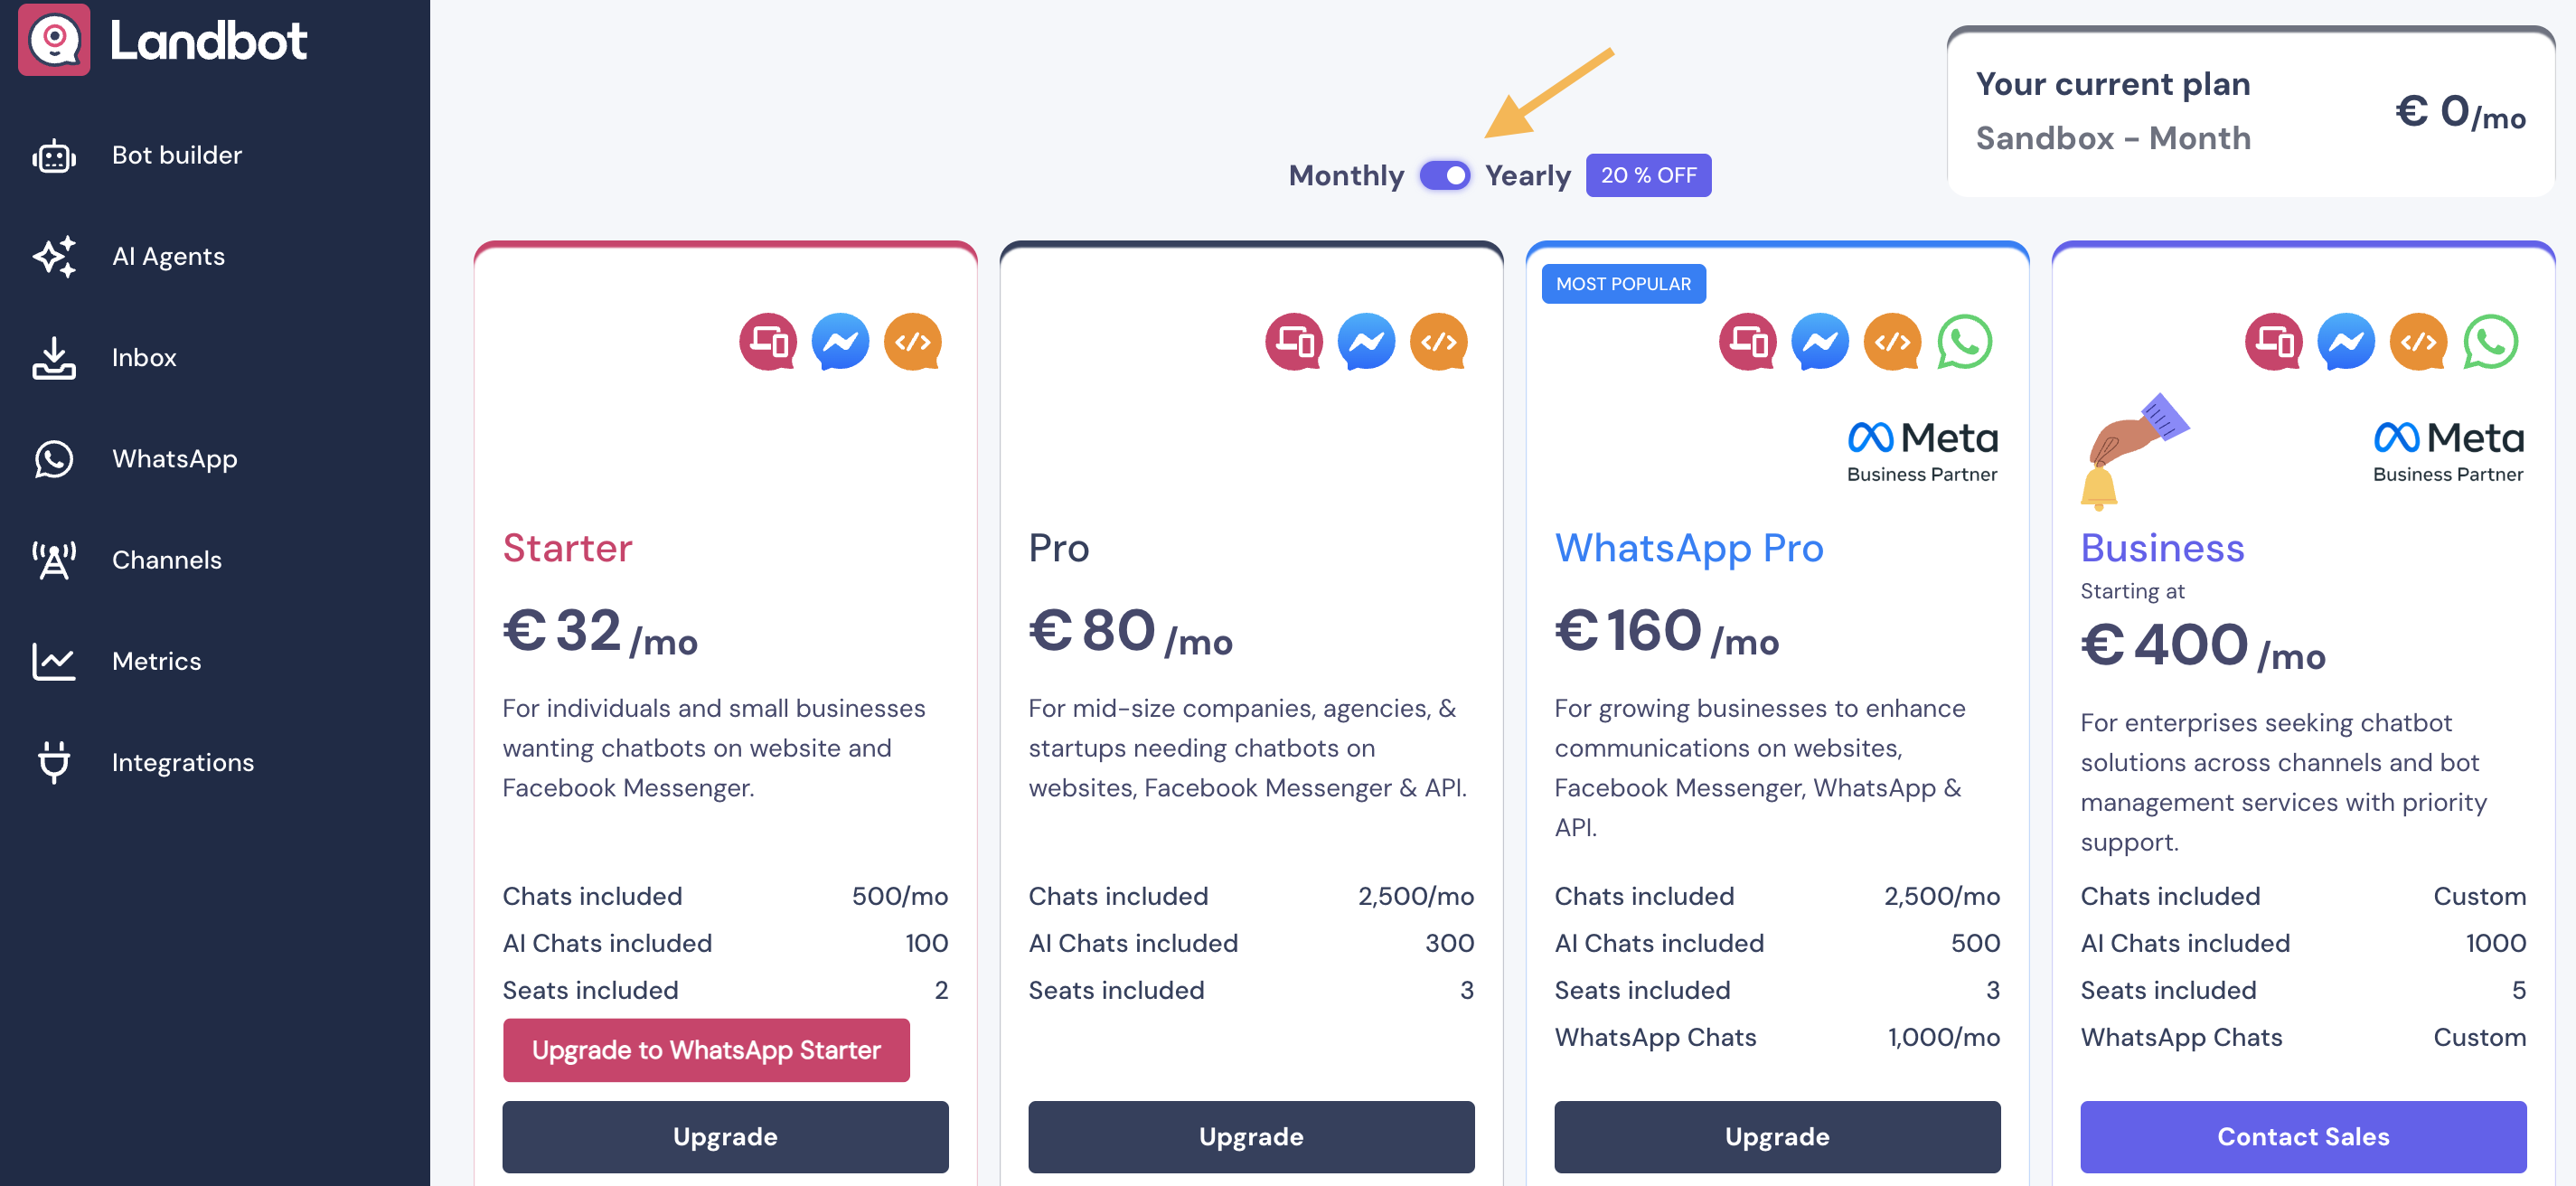Go to Channels in the sidebar
2576x1186 pixels.
(166, 560)
